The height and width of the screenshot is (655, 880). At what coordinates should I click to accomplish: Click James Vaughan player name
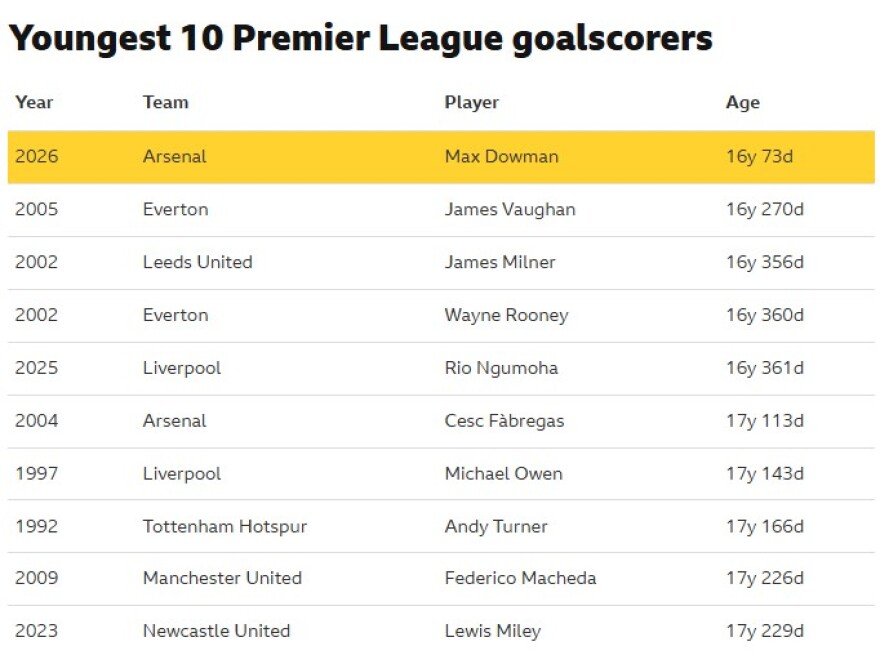pyautogui.click(x=509, y=209)
